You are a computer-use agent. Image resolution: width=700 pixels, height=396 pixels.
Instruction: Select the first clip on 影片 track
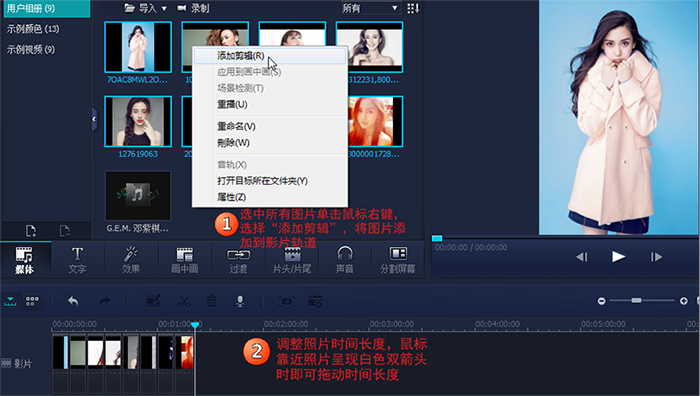pos(60,352)
